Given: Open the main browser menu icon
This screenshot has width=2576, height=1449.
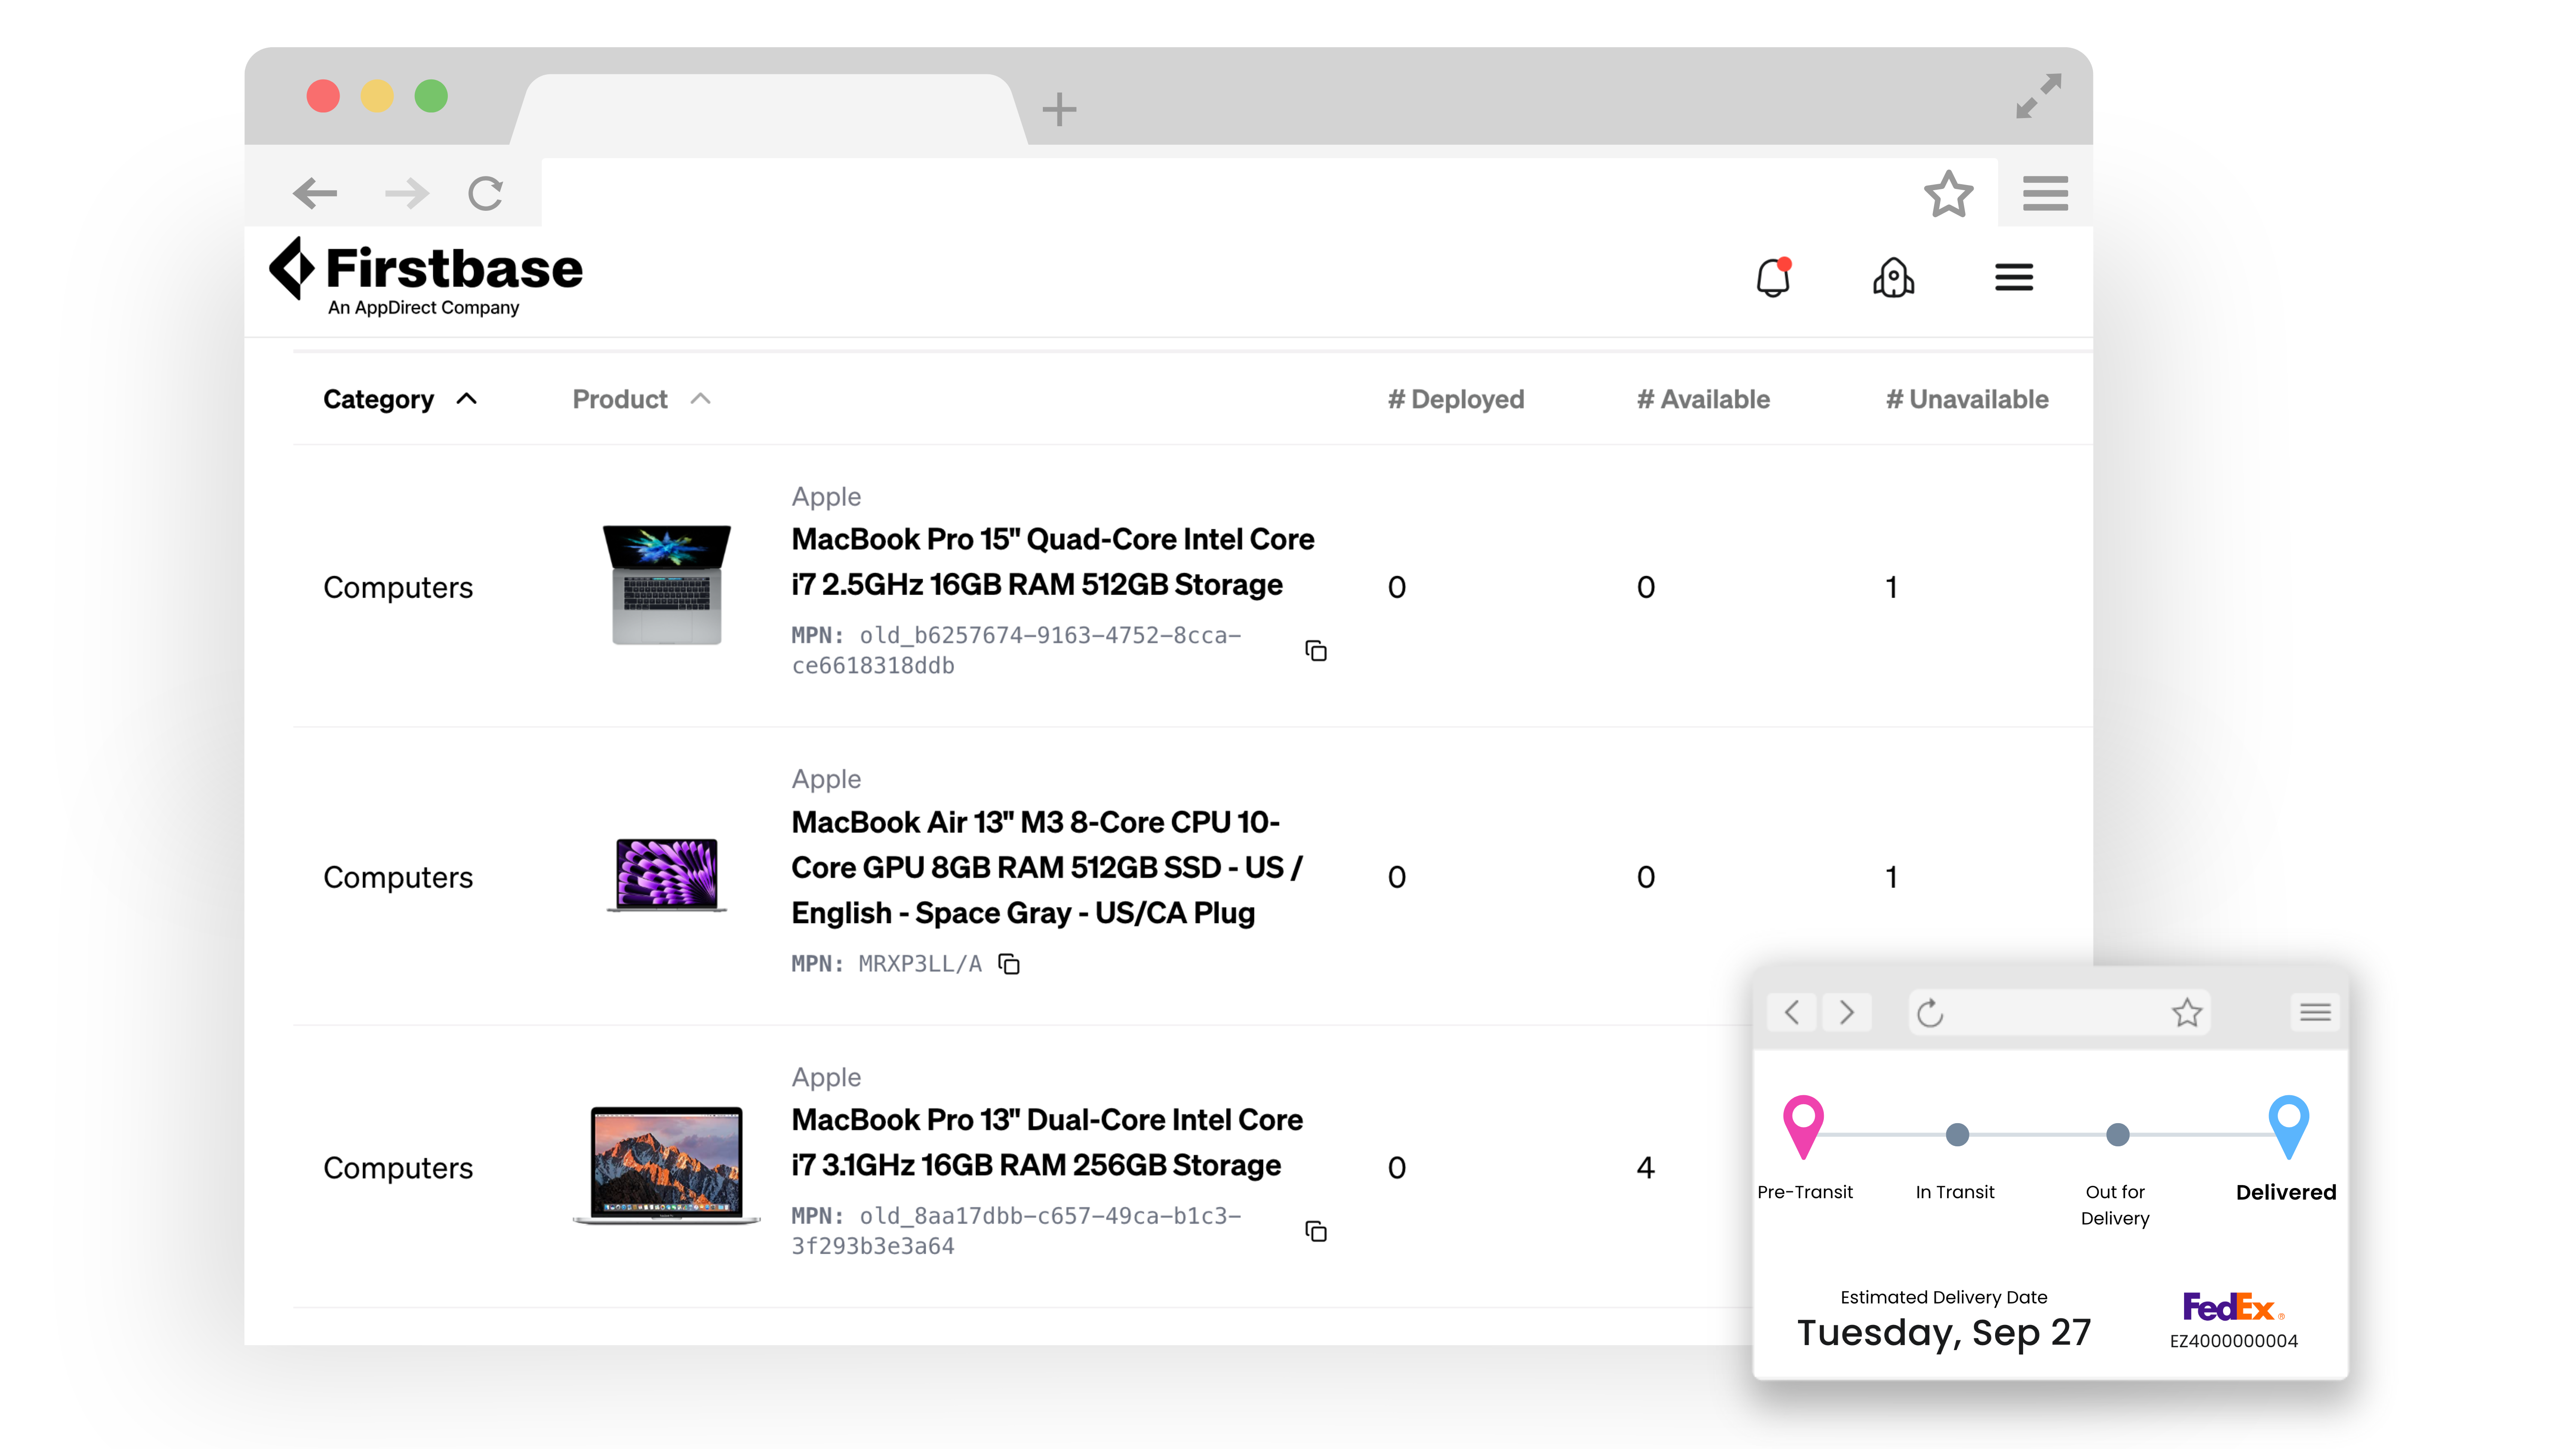Looking at the screenshot, I should pos(2045,193).
